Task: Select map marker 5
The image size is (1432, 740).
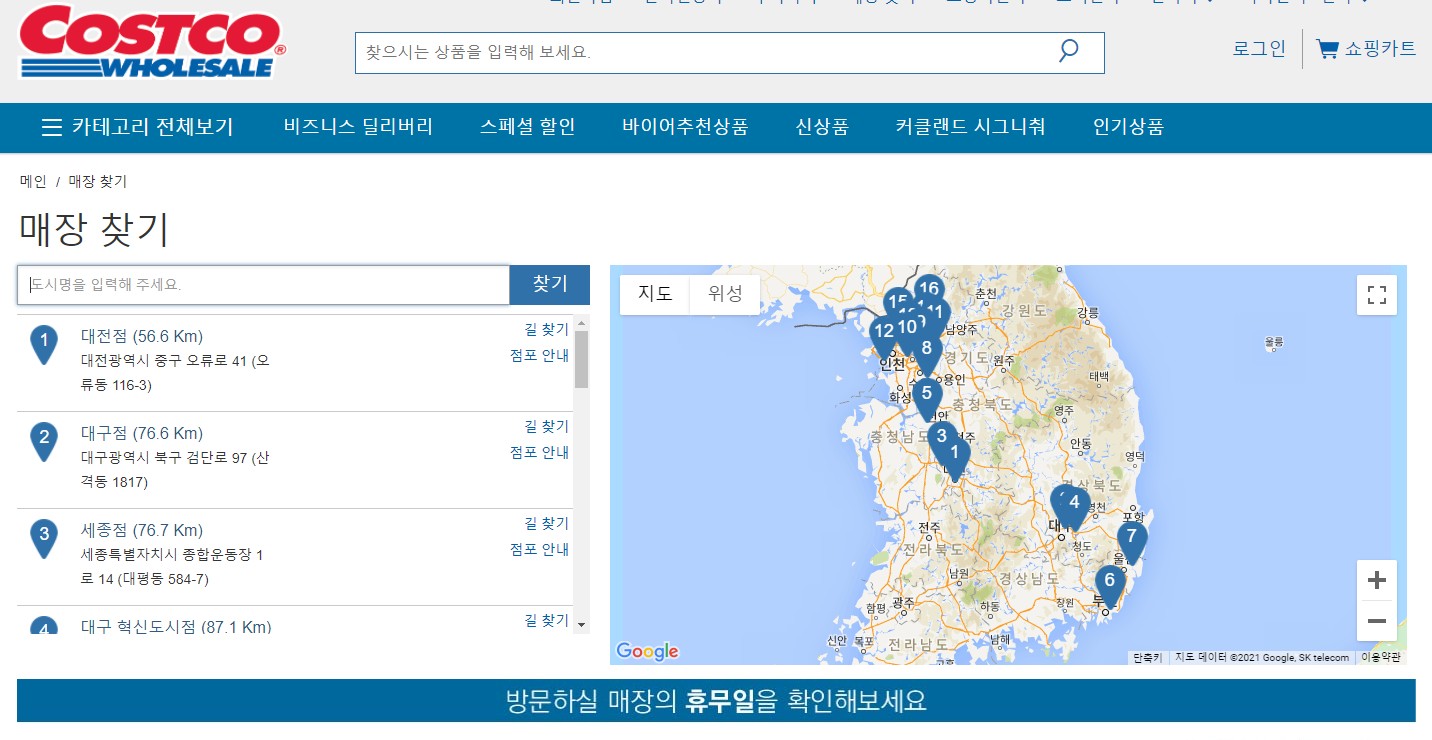Action: [927, 399]
